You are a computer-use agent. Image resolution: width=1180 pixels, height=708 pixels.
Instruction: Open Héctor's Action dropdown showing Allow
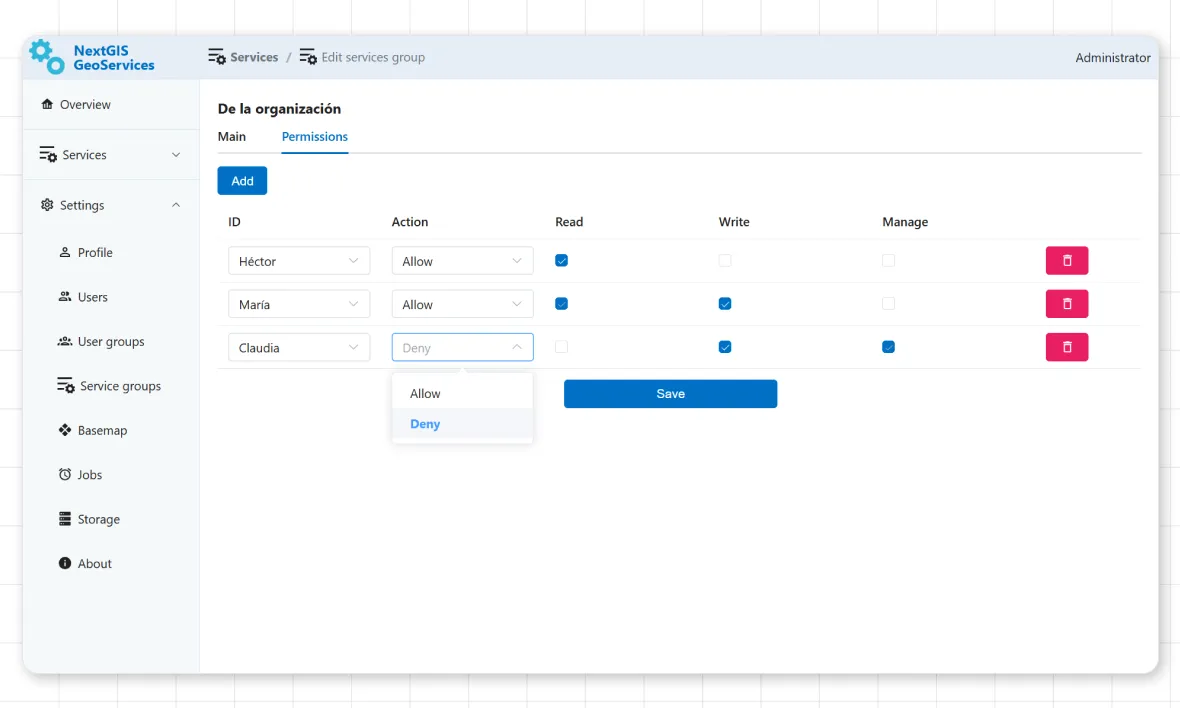coord(462,261)
